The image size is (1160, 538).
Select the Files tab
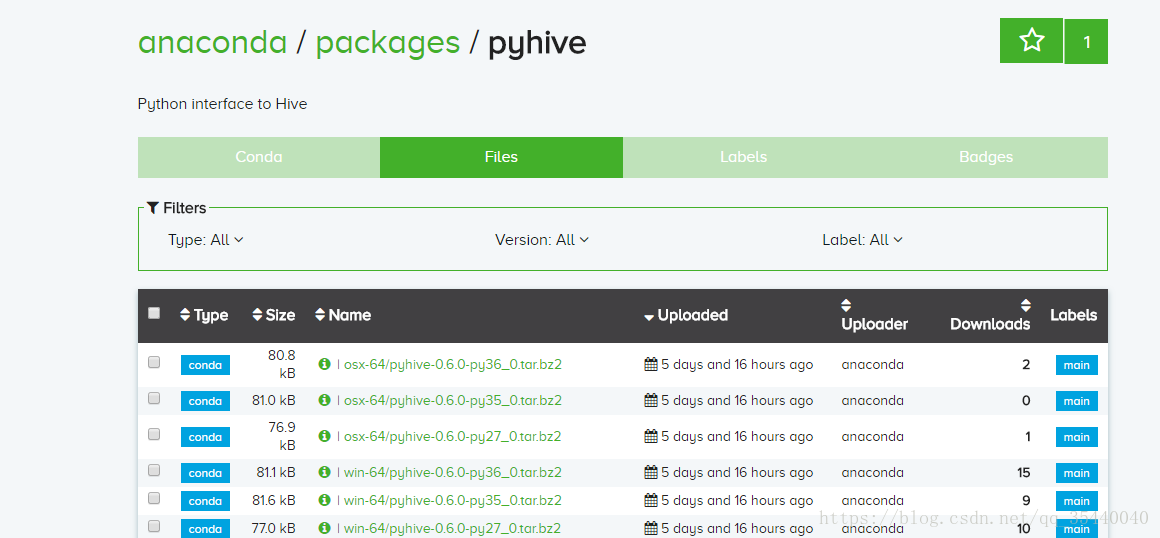(x=502, y=157)
